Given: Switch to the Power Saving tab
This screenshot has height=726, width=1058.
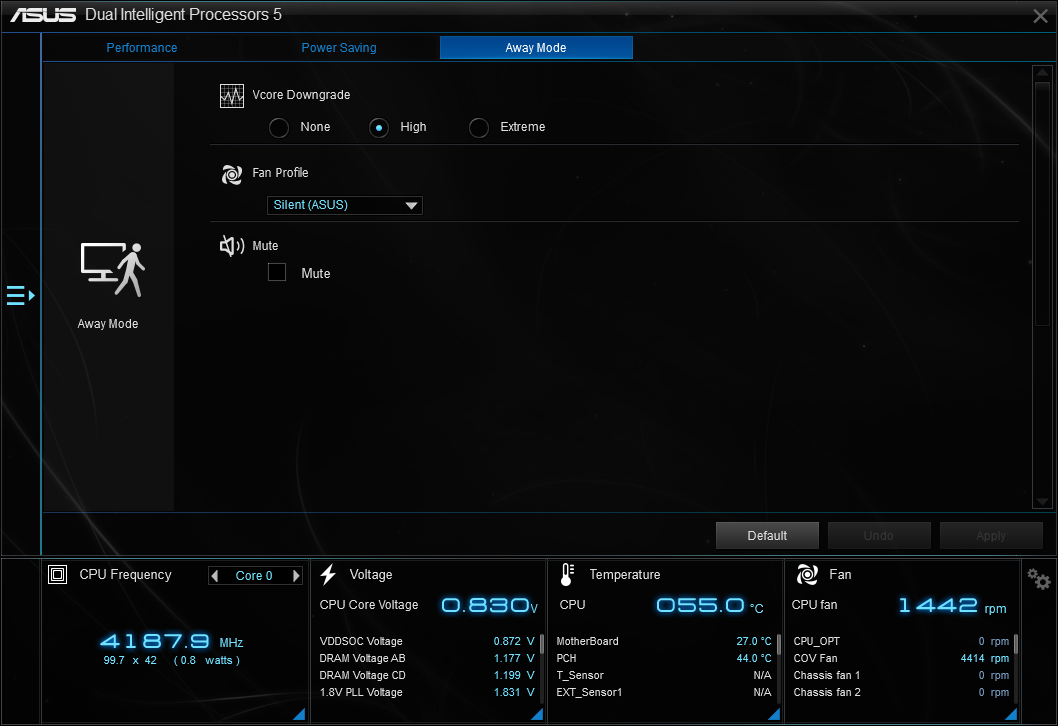Looking at the screenshot, I should click(339, 48).
